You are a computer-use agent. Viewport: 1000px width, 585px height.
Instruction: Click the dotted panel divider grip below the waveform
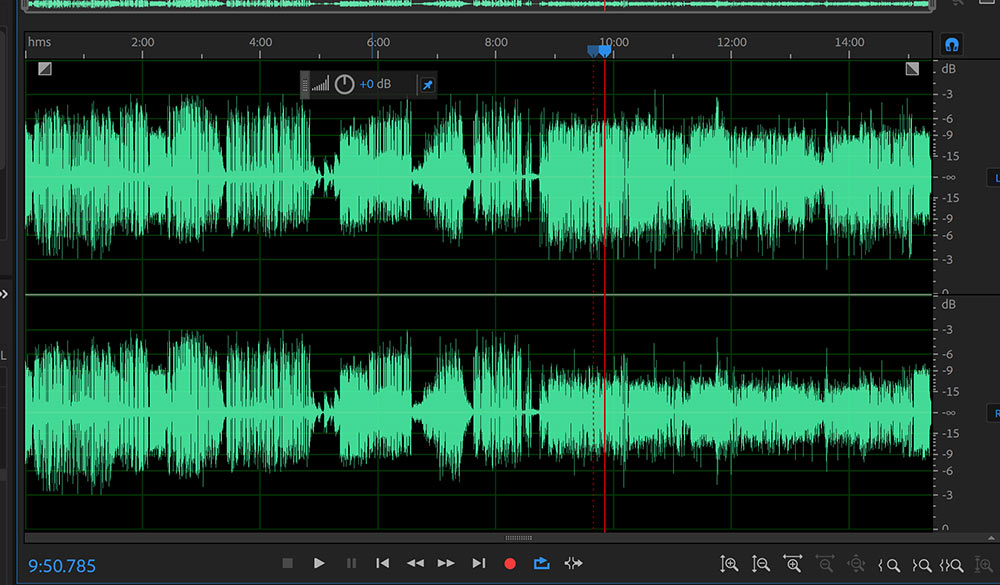point(518,538)
